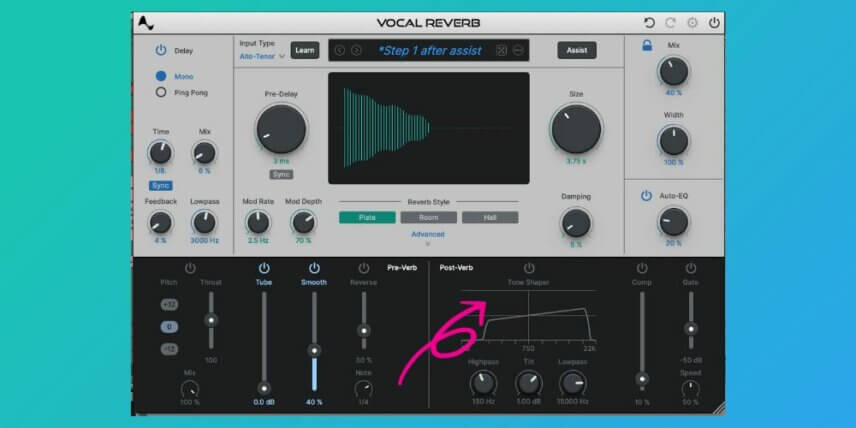
Task: Click the plugin power icon in header
Action: (x=714, y=23)
